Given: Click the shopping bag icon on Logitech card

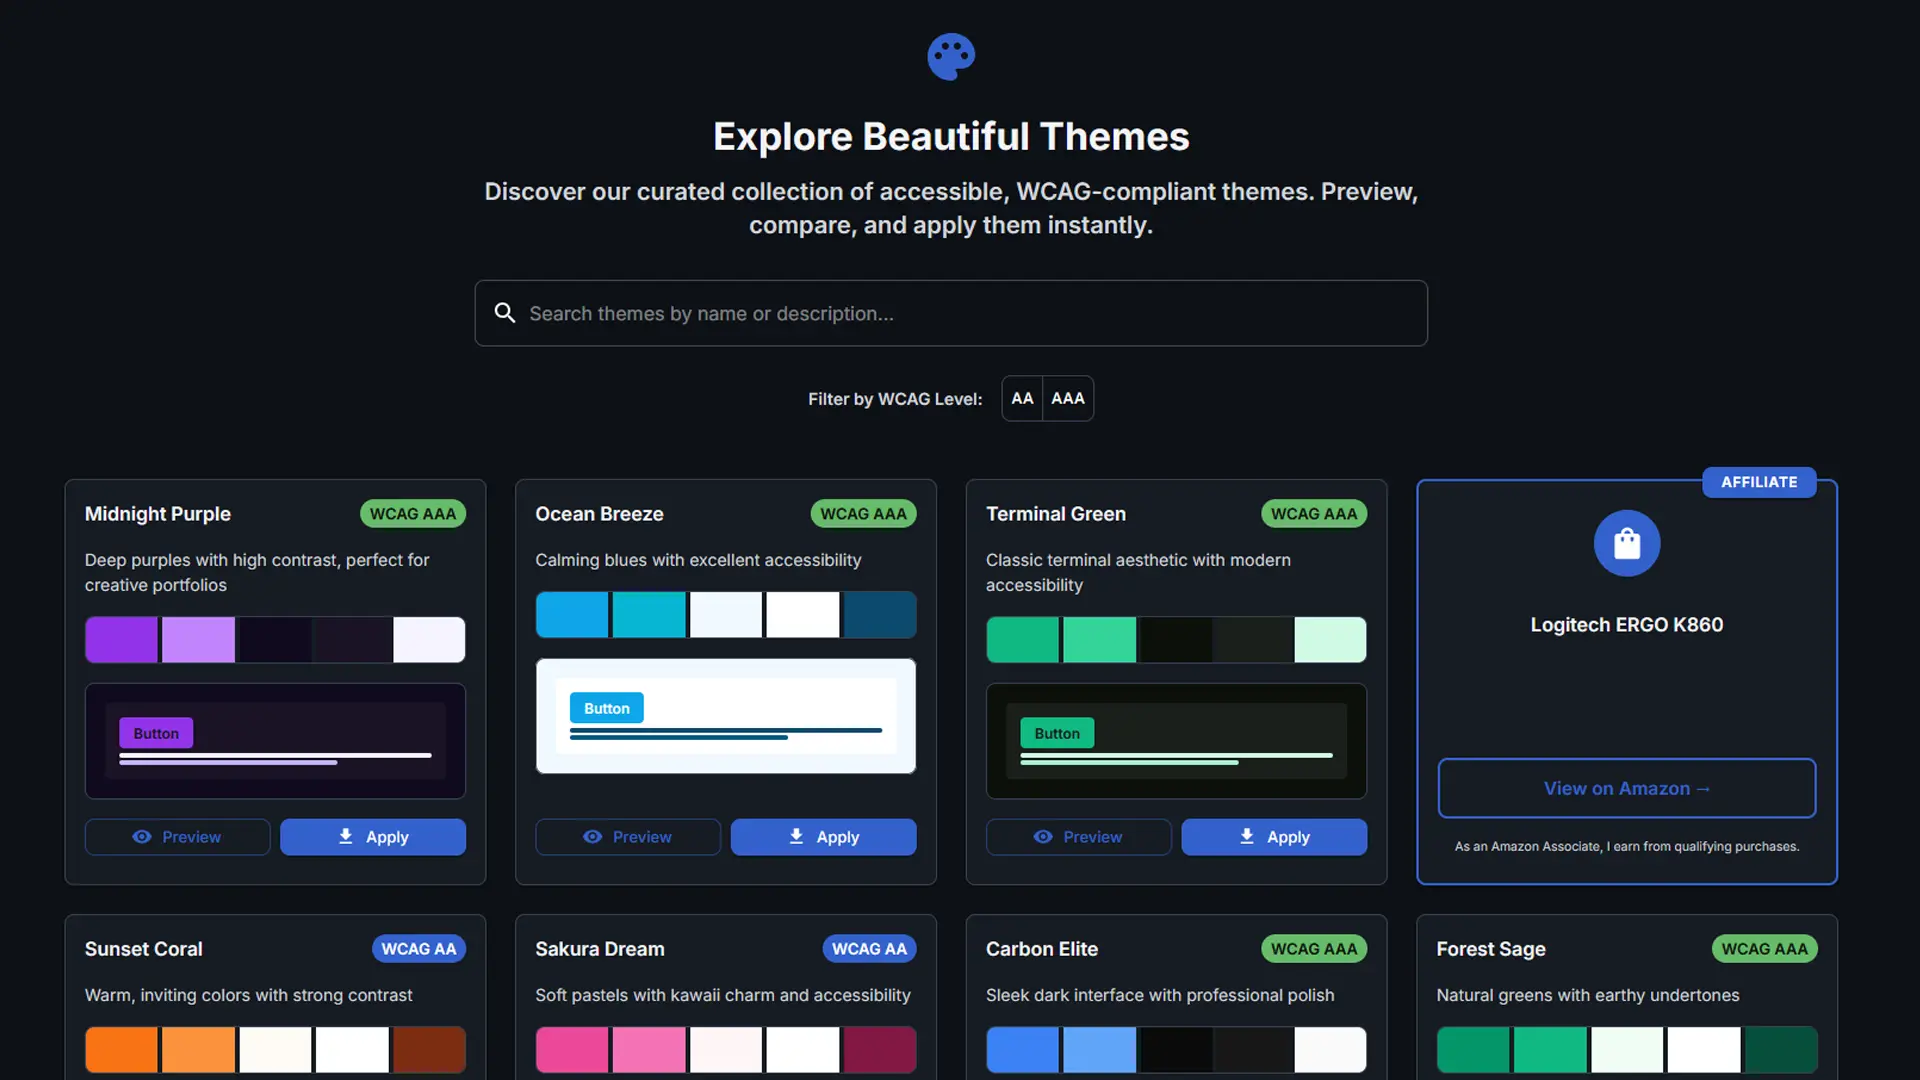Looking at the screenshot, I should click(1626, 543).
